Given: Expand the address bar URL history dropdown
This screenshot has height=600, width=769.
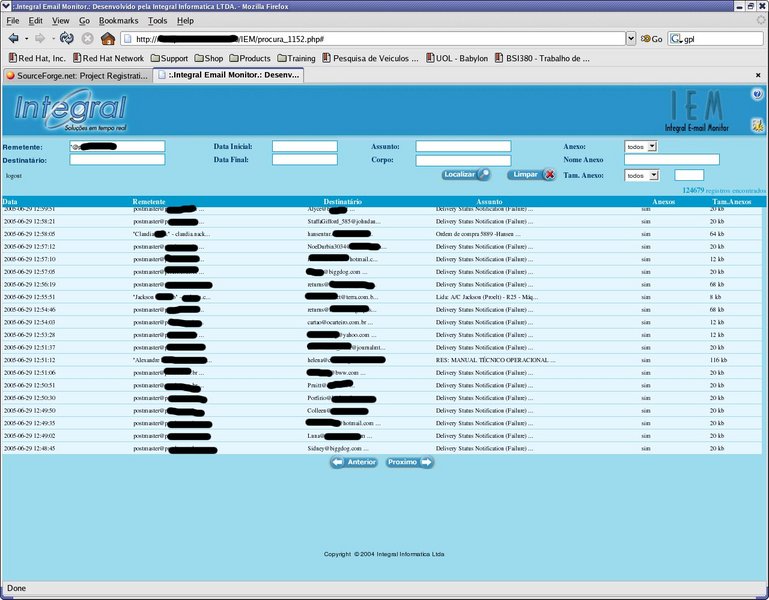Looking at the screenshot, I should pos(630,39).
